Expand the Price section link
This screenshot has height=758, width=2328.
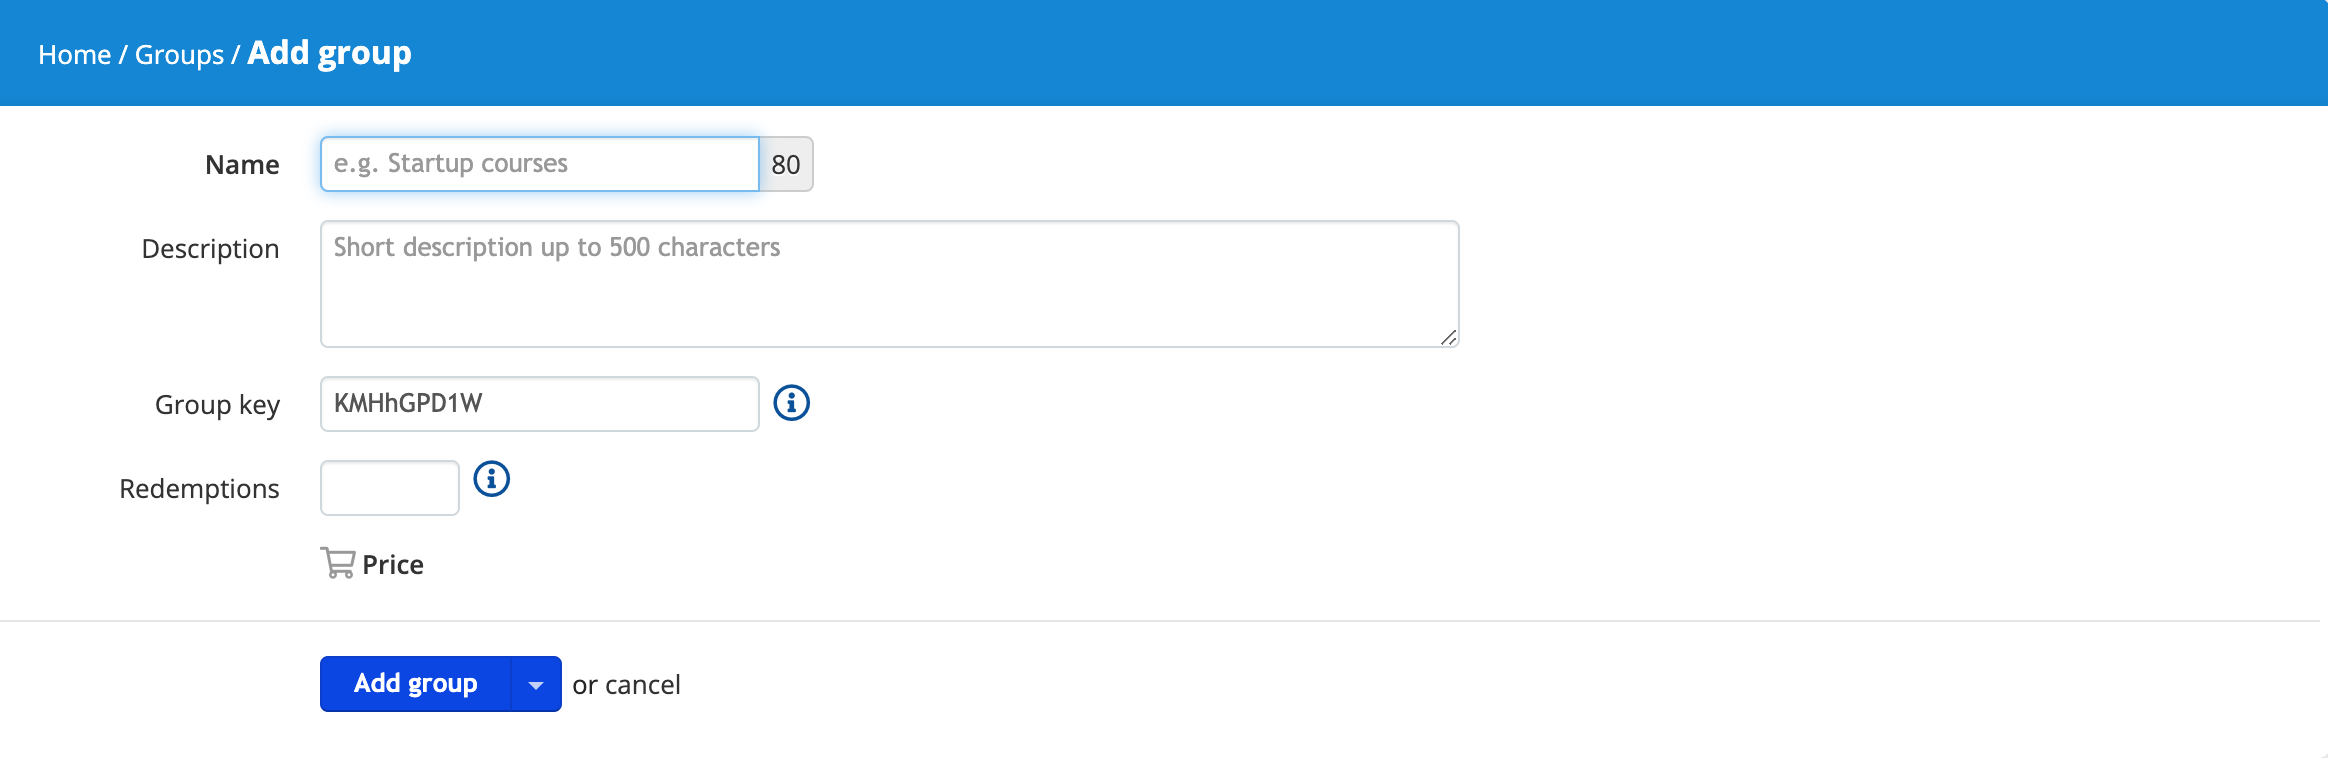pos(392,565)
